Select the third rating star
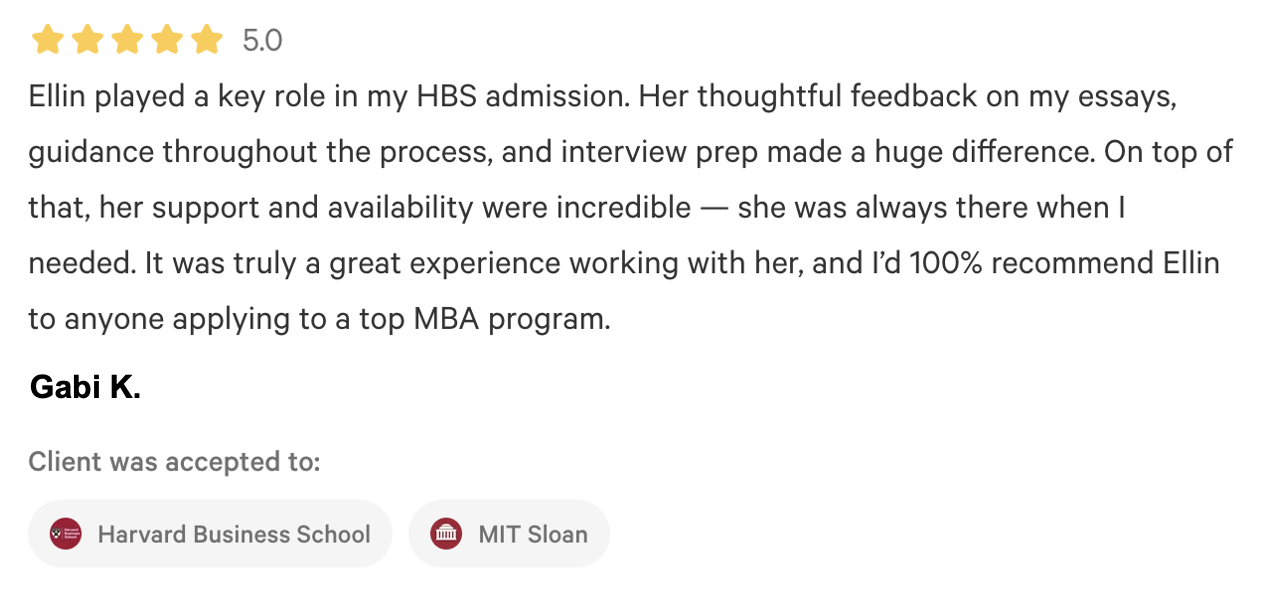The image size is (1270, 596). pyautogui.click(x=127, y=40)
